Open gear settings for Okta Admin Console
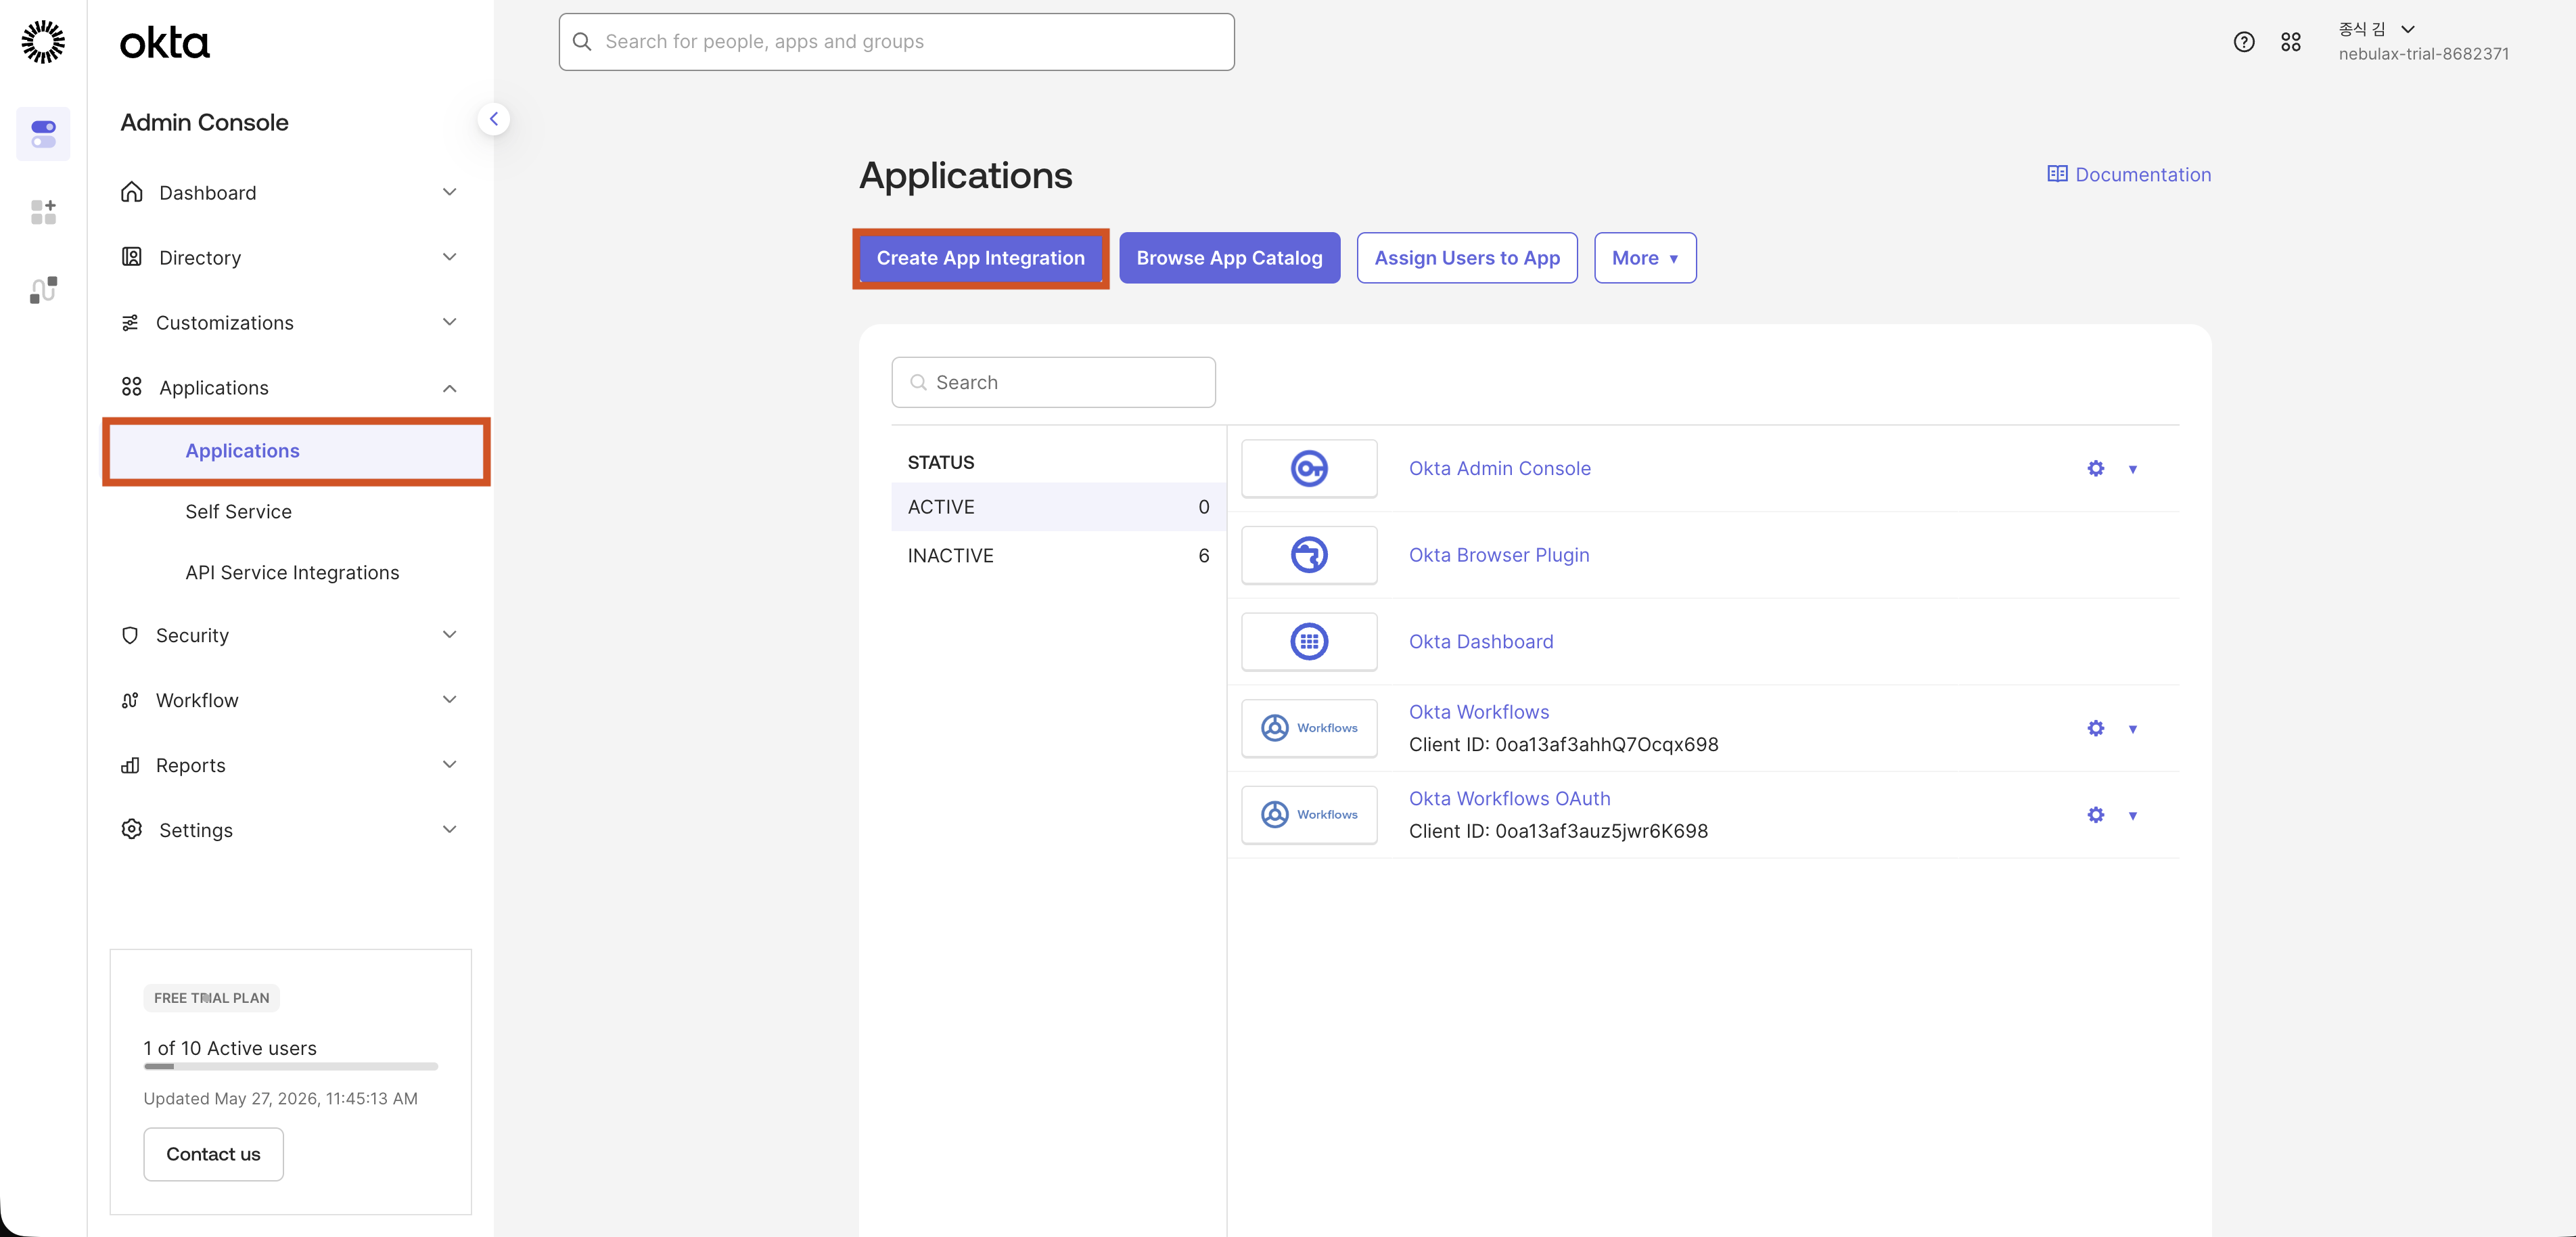This screenshot has width=2576, height=1237. [x=2096, y=468]
